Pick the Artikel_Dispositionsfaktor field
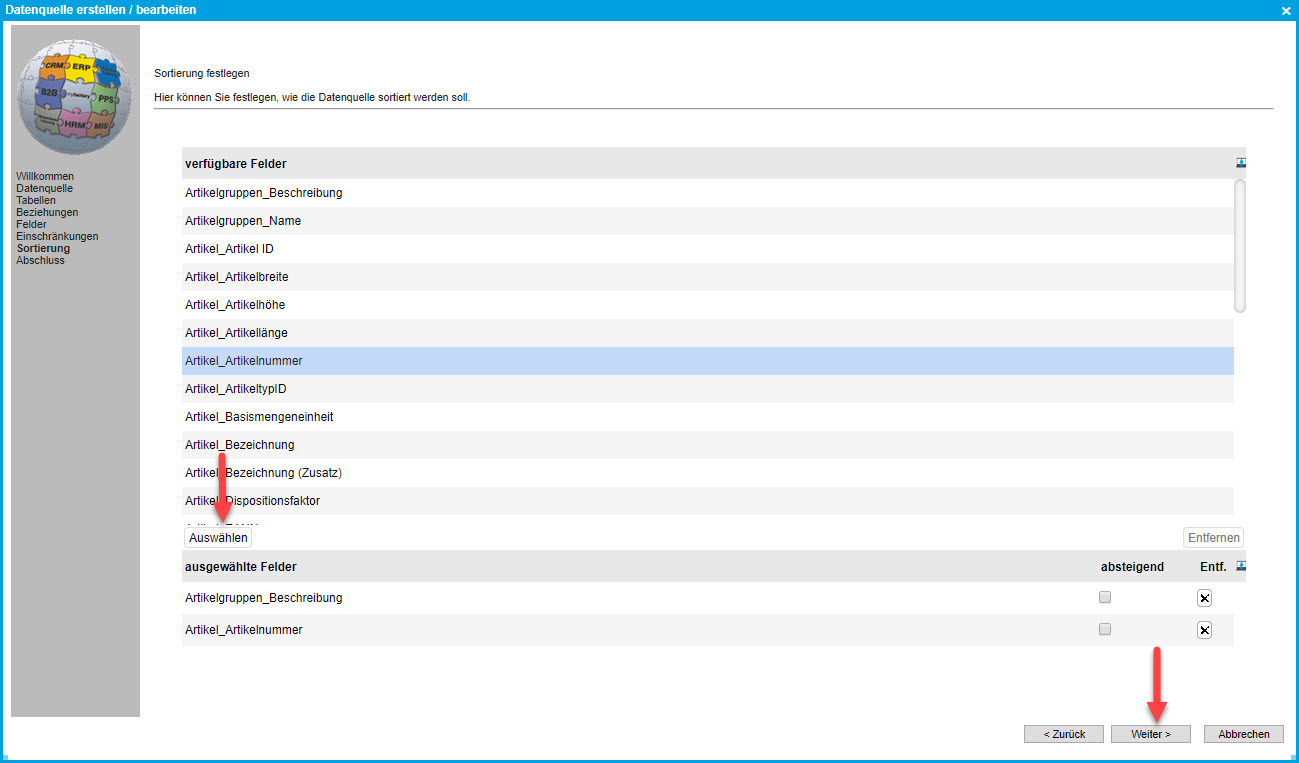The width and height of the screenshot is (1299, 763). pyautogui.click(x=708, y=501)
